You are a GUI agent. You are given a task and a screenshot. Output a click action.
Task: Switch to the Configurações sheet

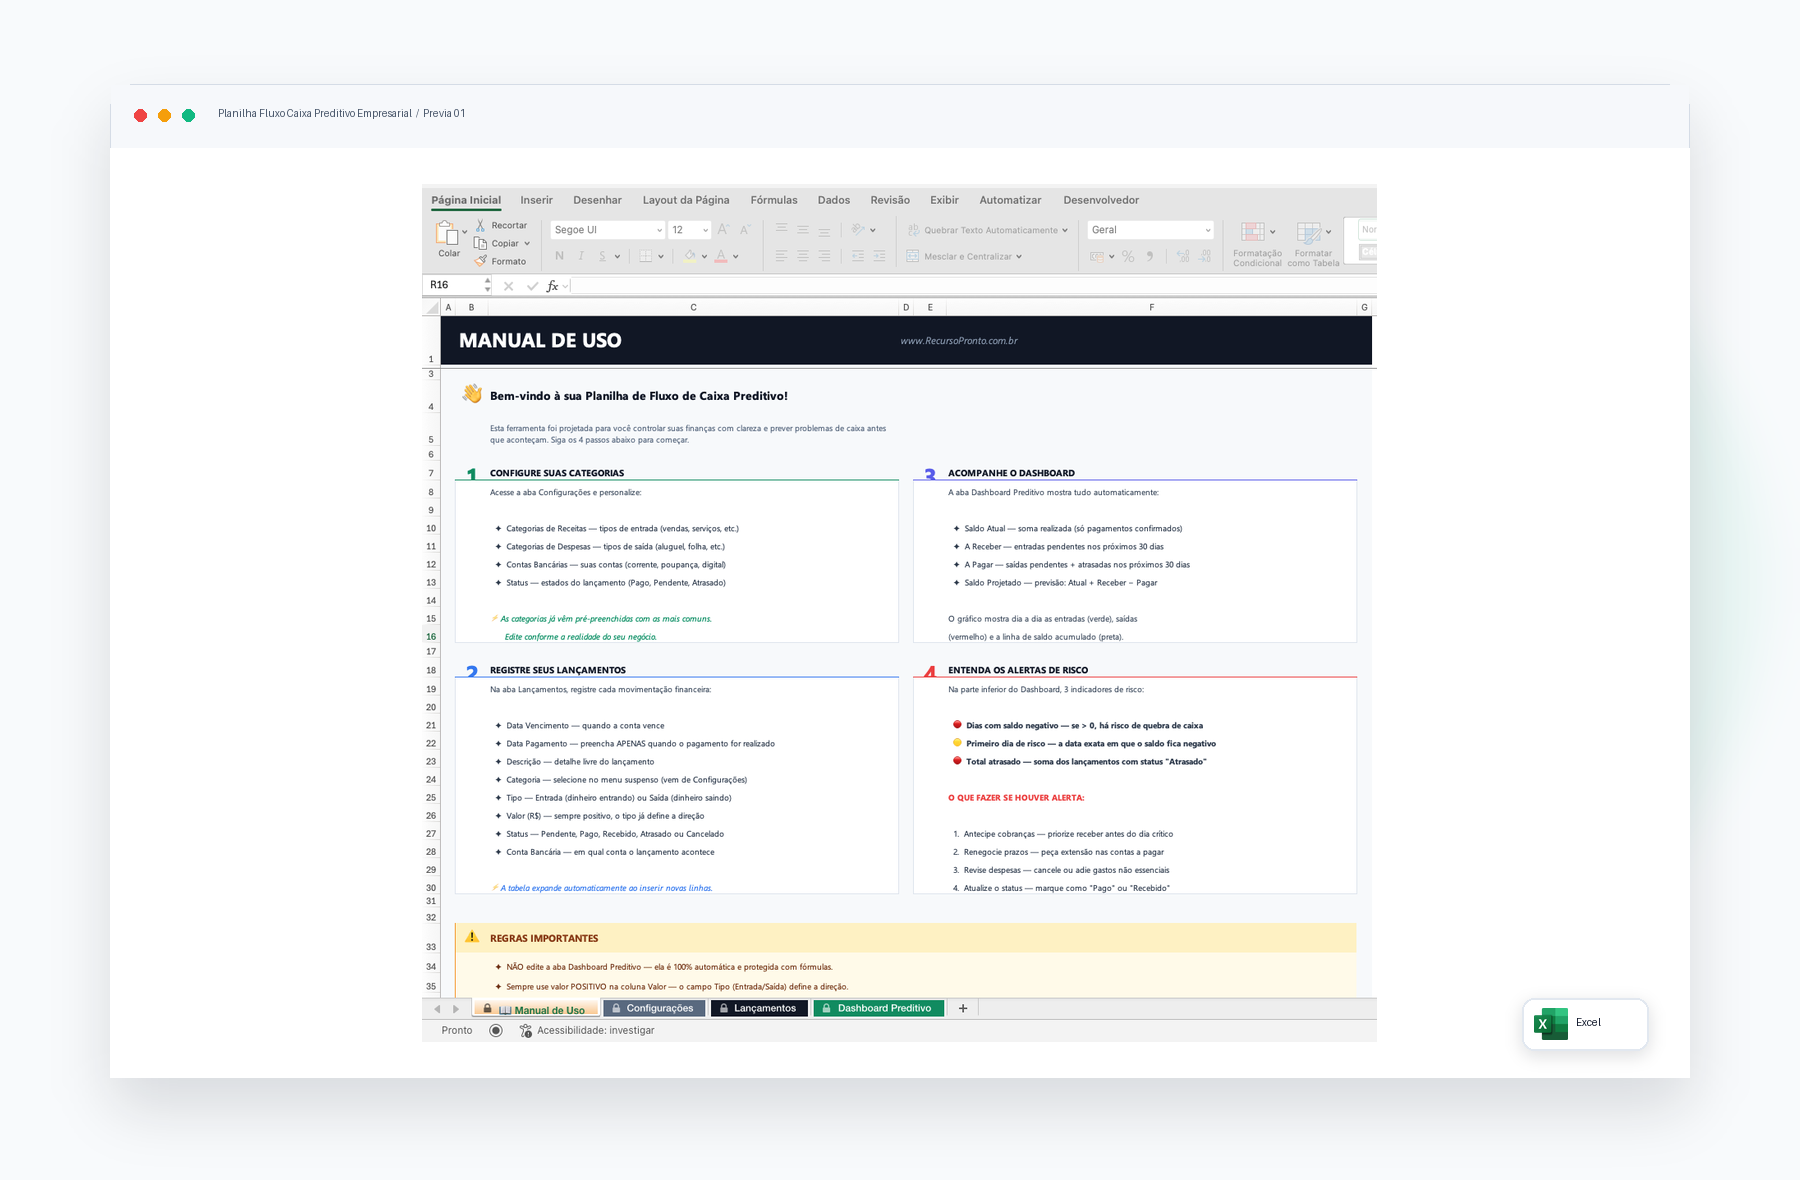tap(653, 1008)
